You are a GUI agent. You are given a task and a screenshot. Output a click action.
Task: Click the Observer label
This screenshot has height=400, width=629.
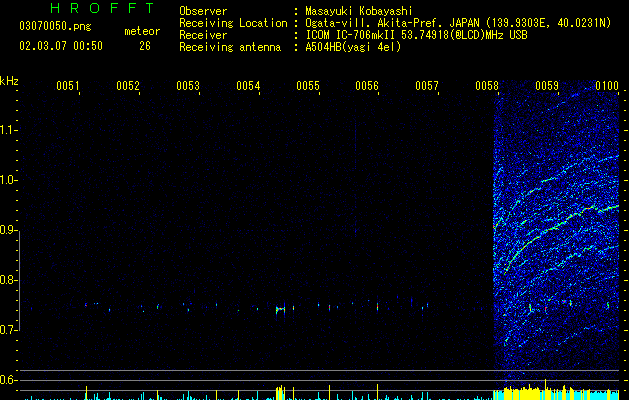[203, 11]
